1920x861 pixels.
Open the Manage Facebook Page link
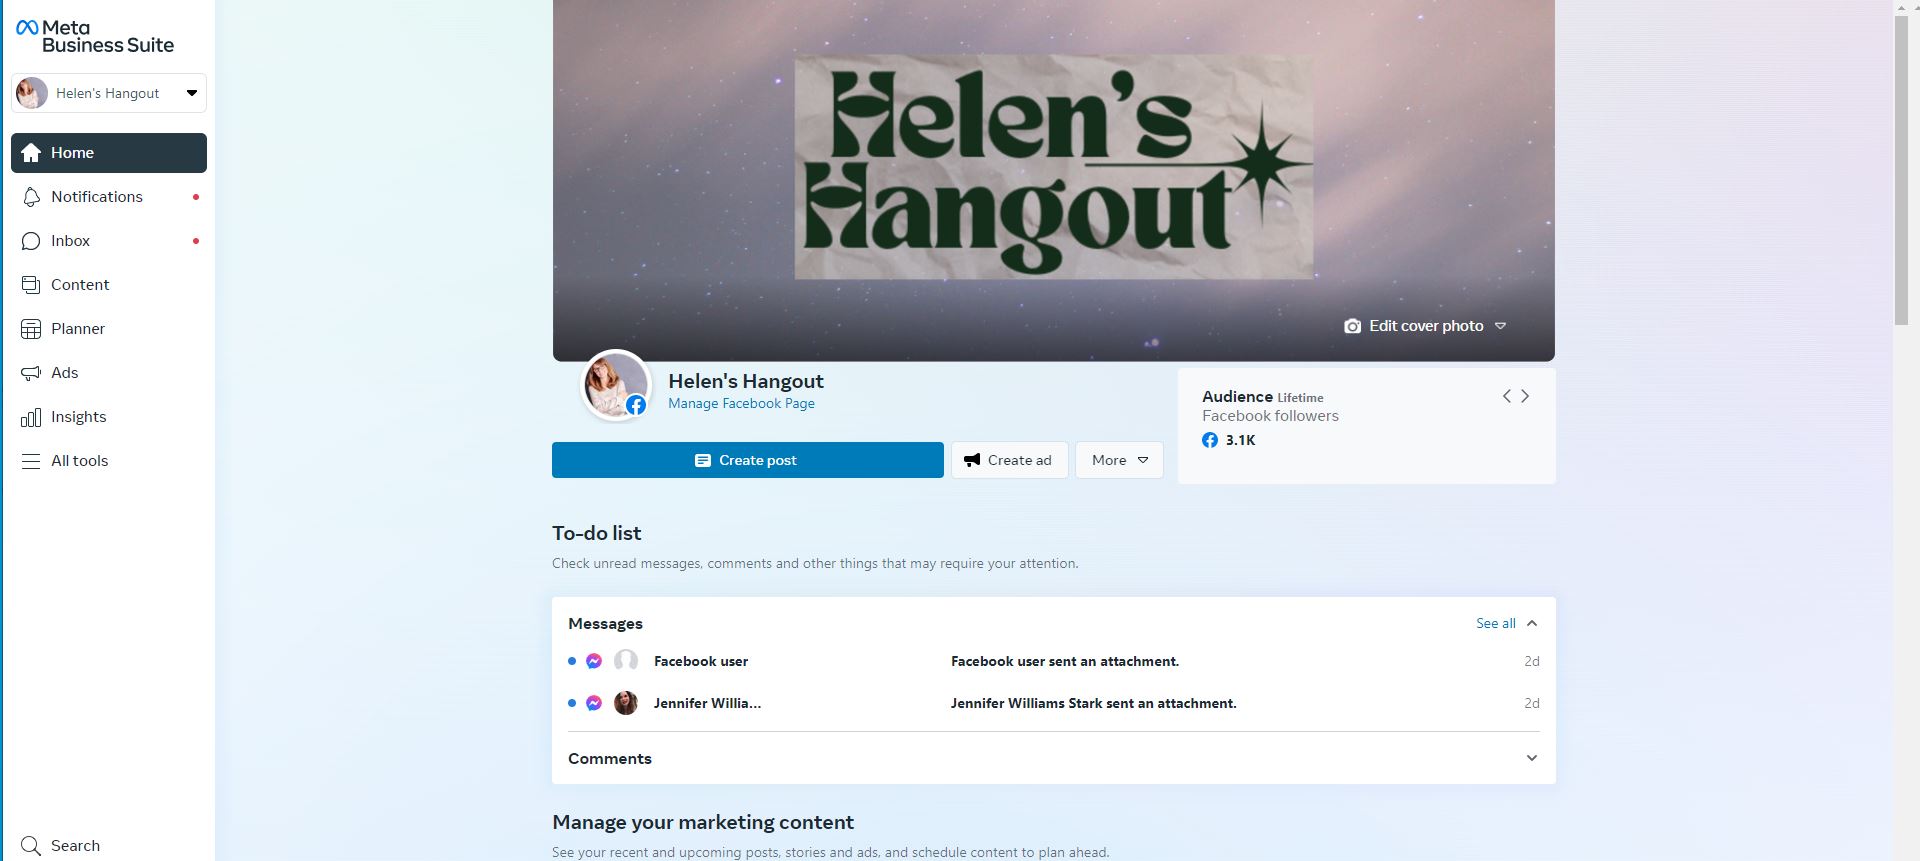coord(741,403)
